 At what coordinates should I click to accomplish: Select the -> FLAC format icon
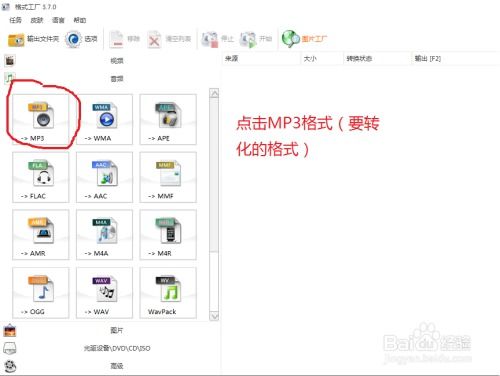tap(41, 177)
